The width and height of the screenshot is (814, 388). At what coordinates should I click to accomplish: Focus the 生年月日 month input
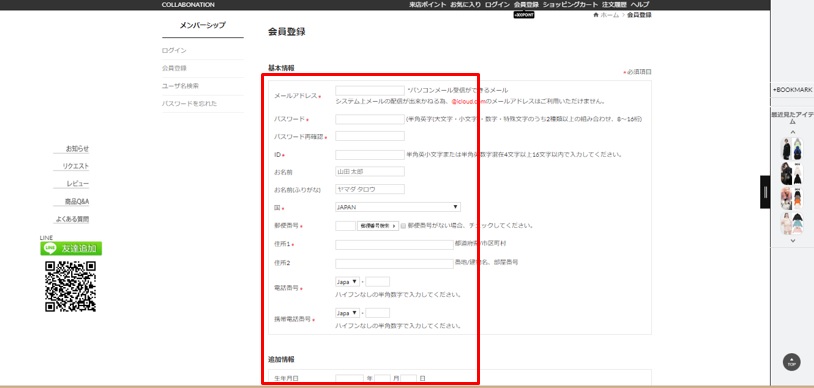click(383, 379)
